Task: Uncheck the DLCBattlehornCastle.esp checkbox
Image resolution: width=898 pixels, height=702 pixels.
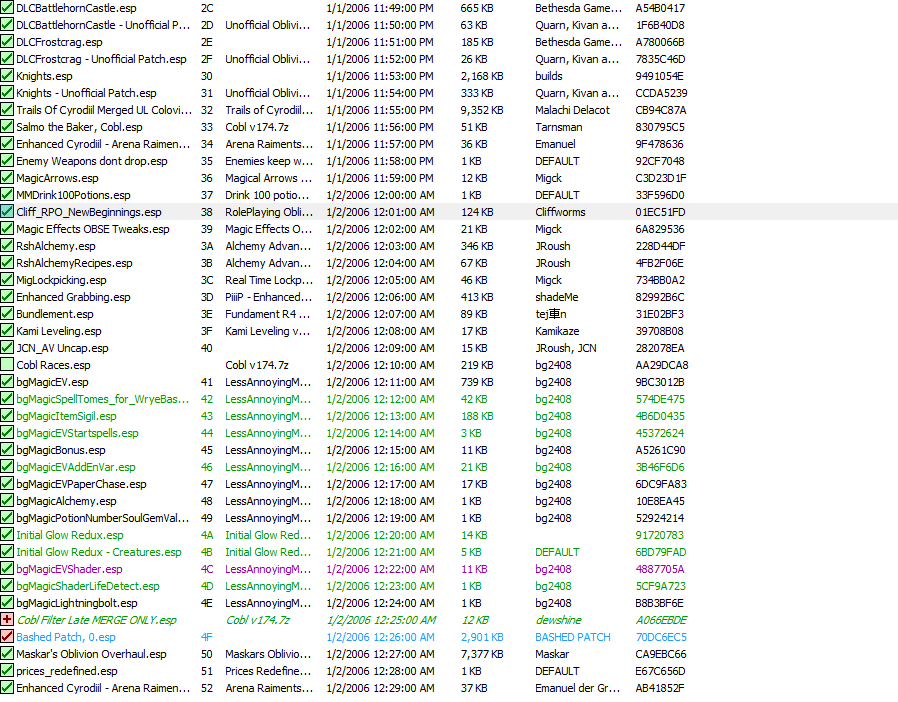Action: point(7,8)
